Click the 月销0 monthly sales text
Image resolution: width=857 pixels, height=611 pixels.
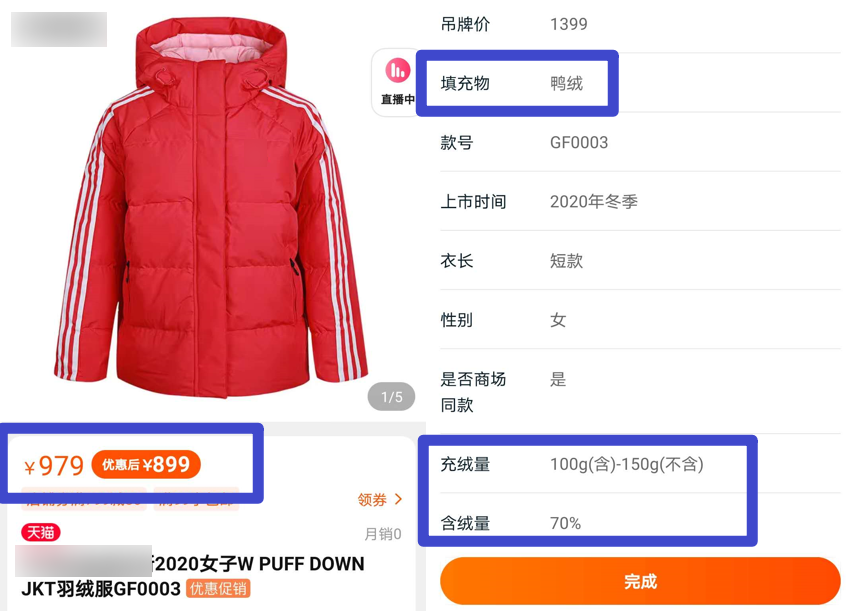(383, 534)
